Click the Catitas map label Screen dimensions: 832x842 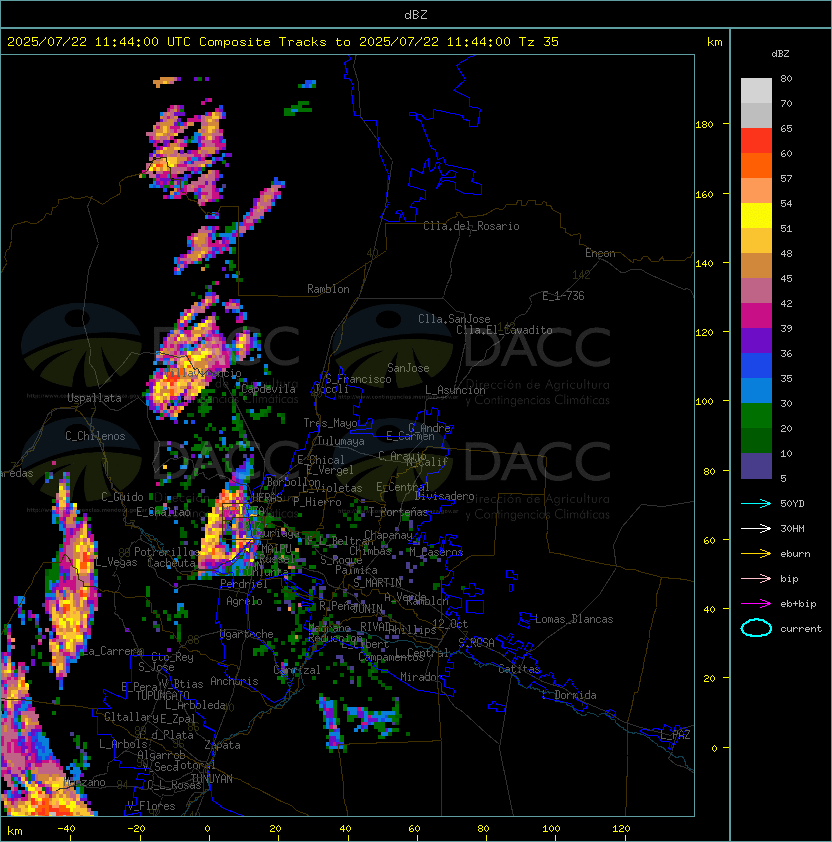click(519, 669)
